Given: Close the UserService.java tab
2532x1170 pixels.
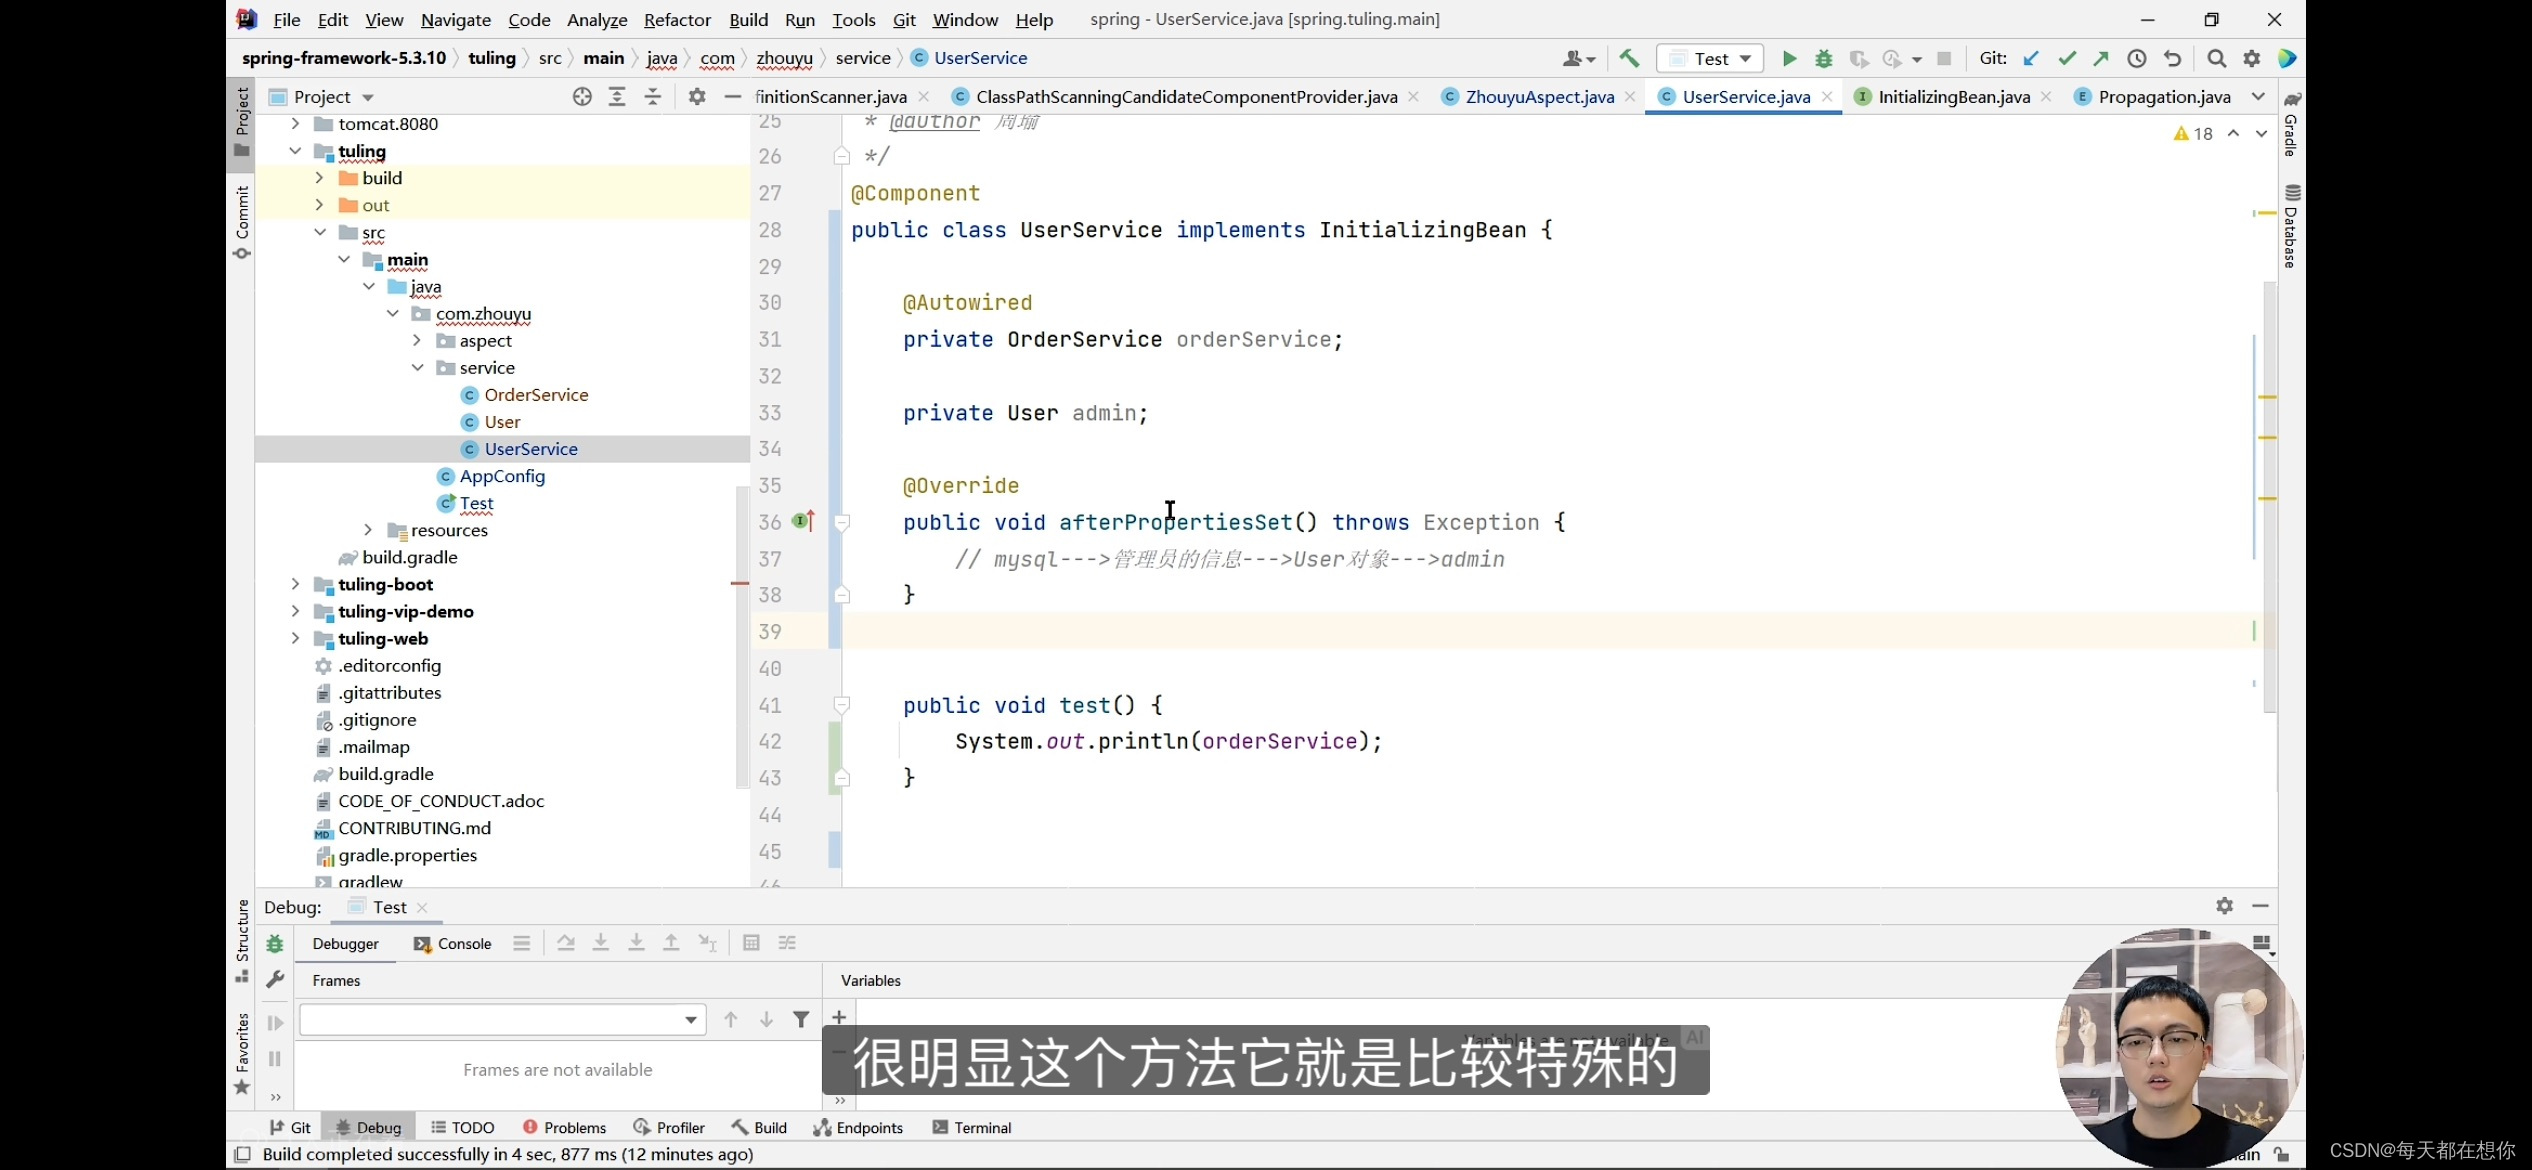Looking at the screenshot, I should [1827, 97].
